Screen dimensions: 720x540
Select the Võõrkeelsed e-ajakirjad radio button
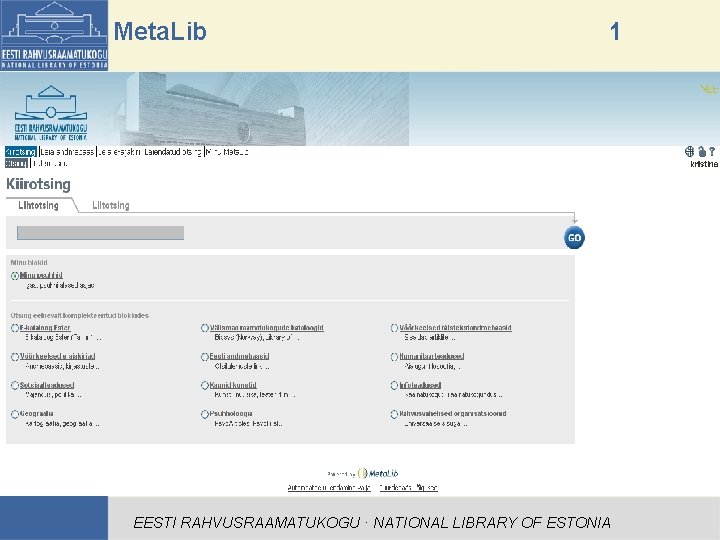pos(15,357)
